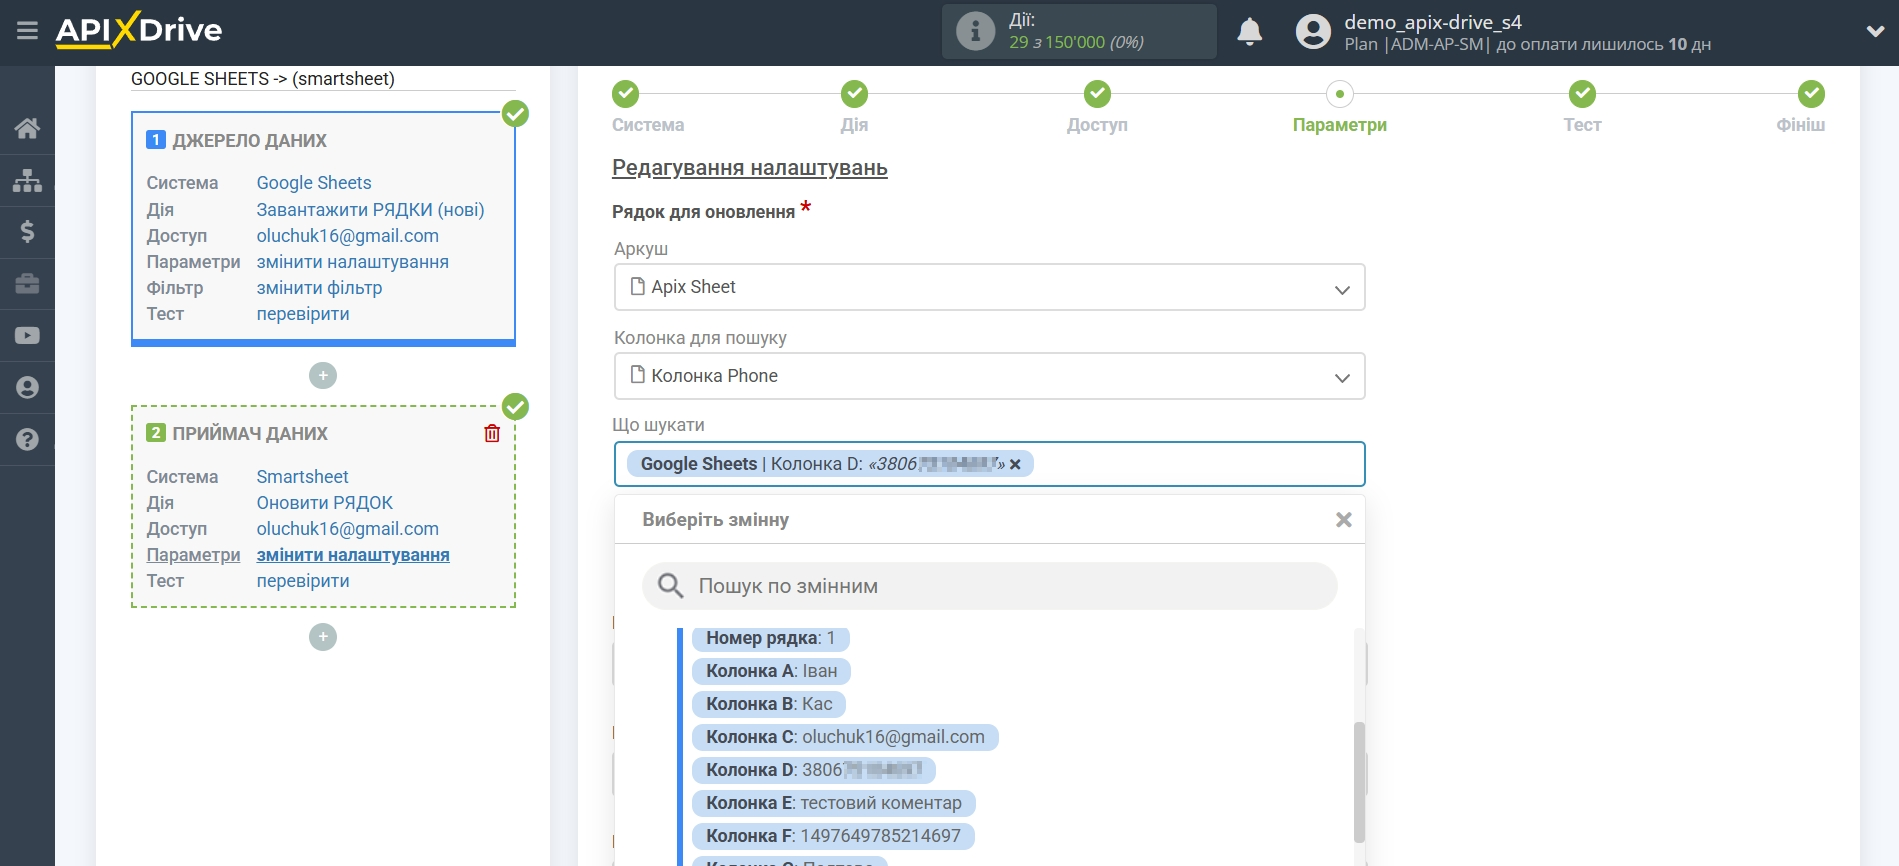The width and height of the screenshot is (1899, 866).
Task: Select the Номер рядка: 1 variable
Action: tap(770, 638)
